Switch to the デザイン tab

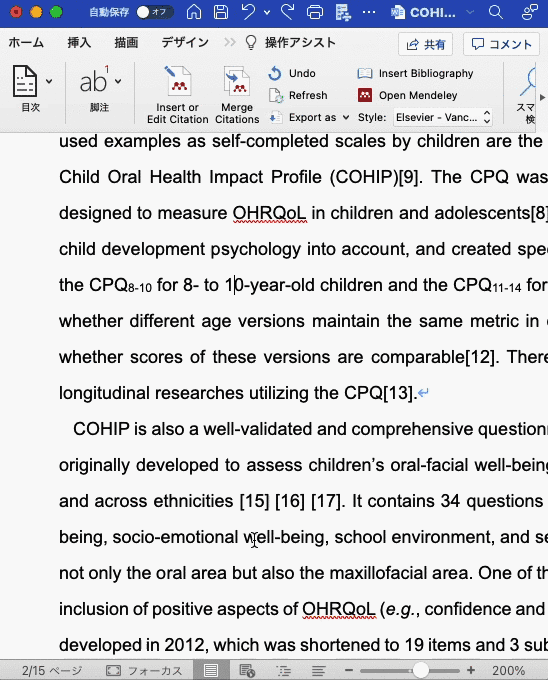click(x=185, y=42)
